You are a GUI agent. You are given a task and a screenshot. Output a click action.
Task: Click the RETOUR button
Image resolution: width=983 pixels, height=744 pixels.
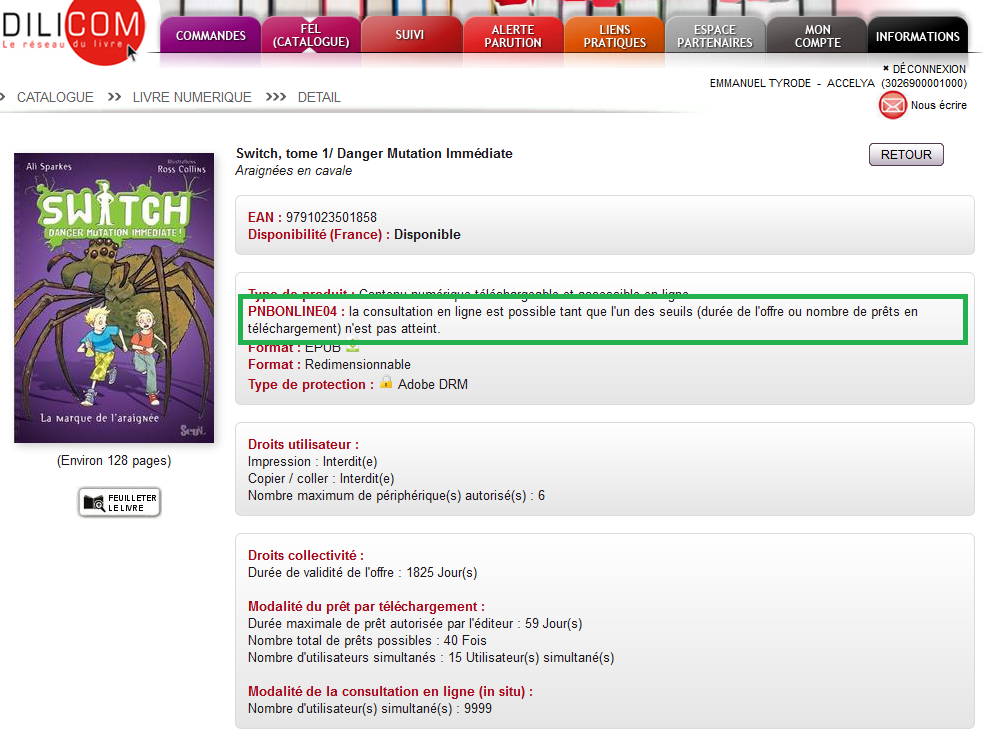tap(906, 155)
